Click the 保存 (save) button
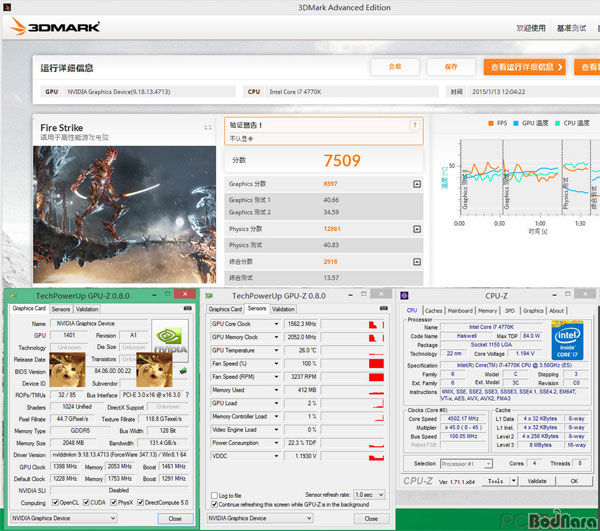The height and width of the screenshot is (531, 600). click(451, 67)
